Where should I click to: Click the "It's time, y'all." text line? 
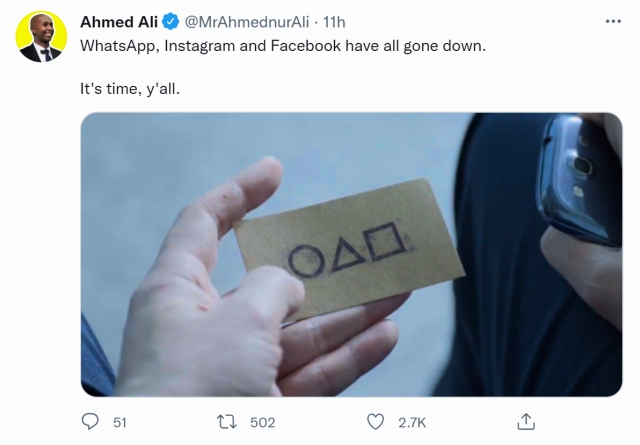click(130, 89)
